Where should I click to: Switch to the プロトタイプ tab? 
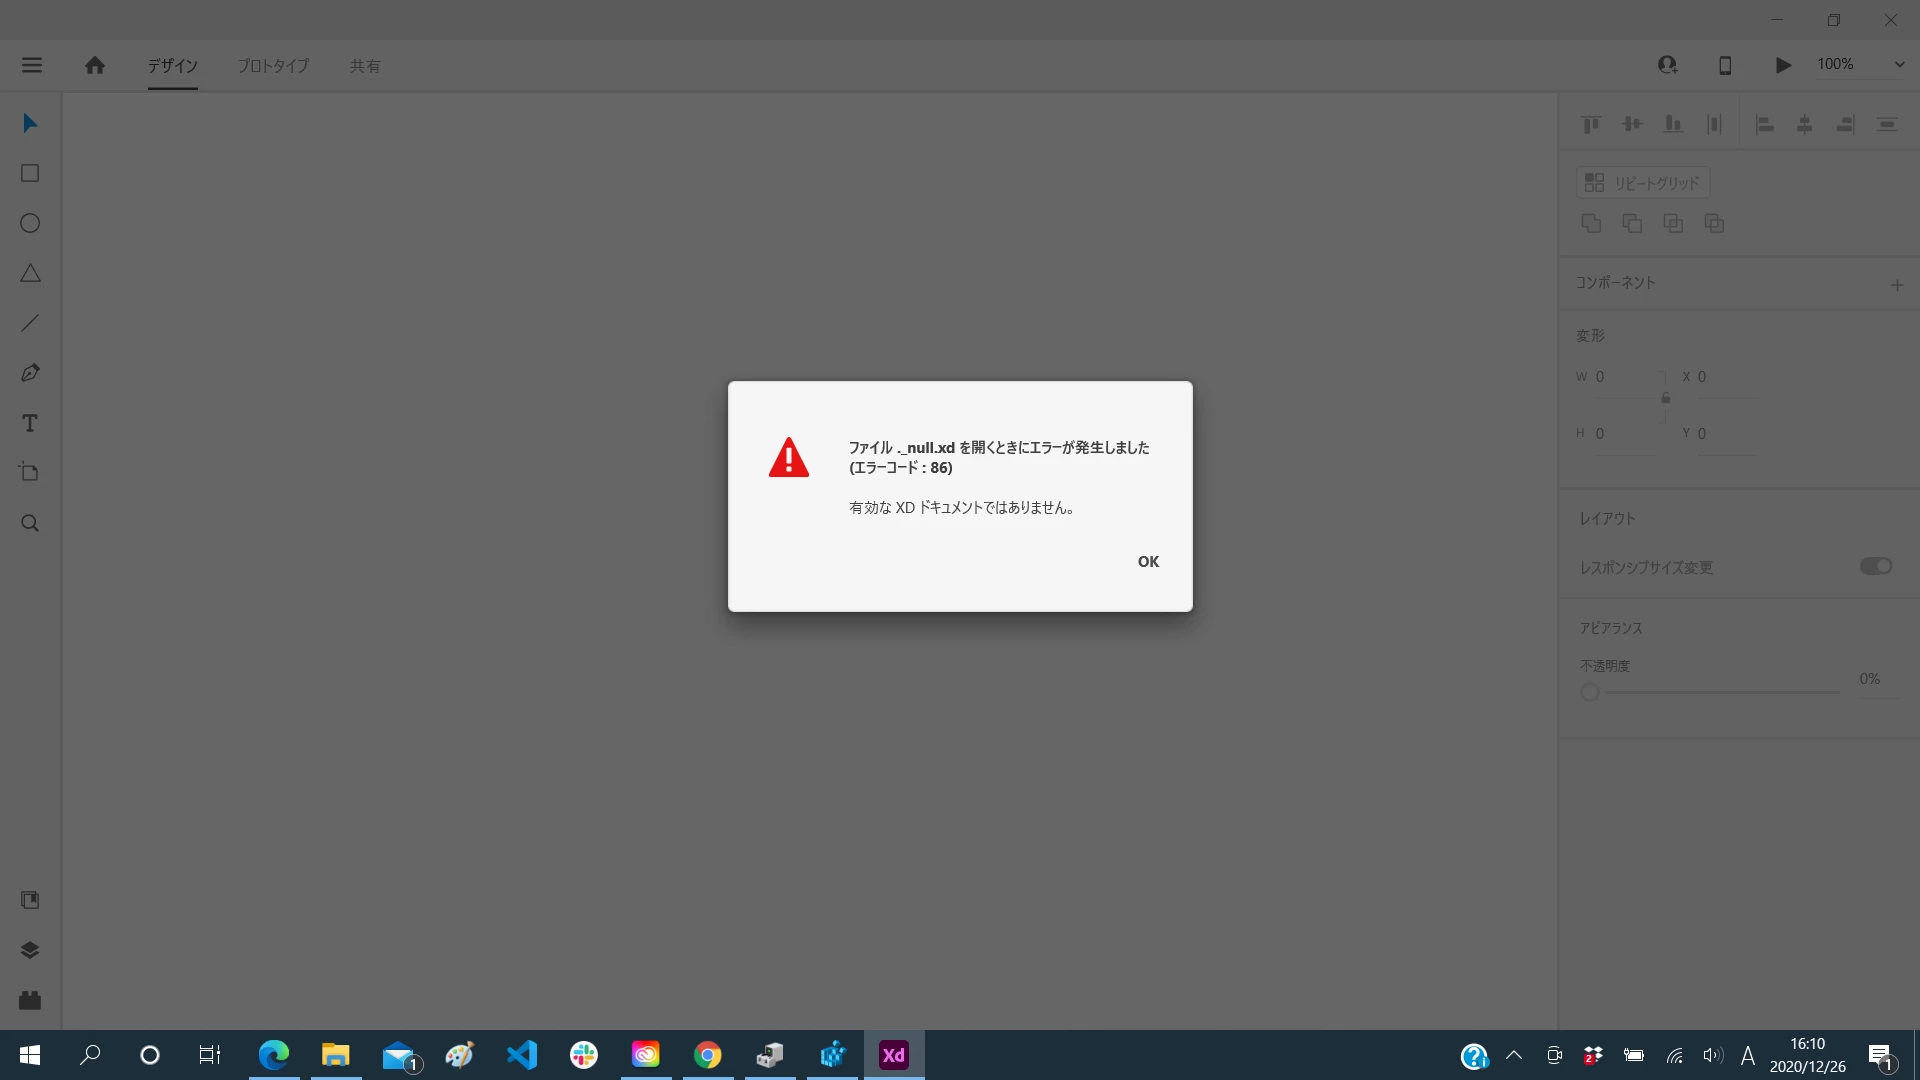tap(273, 66)
